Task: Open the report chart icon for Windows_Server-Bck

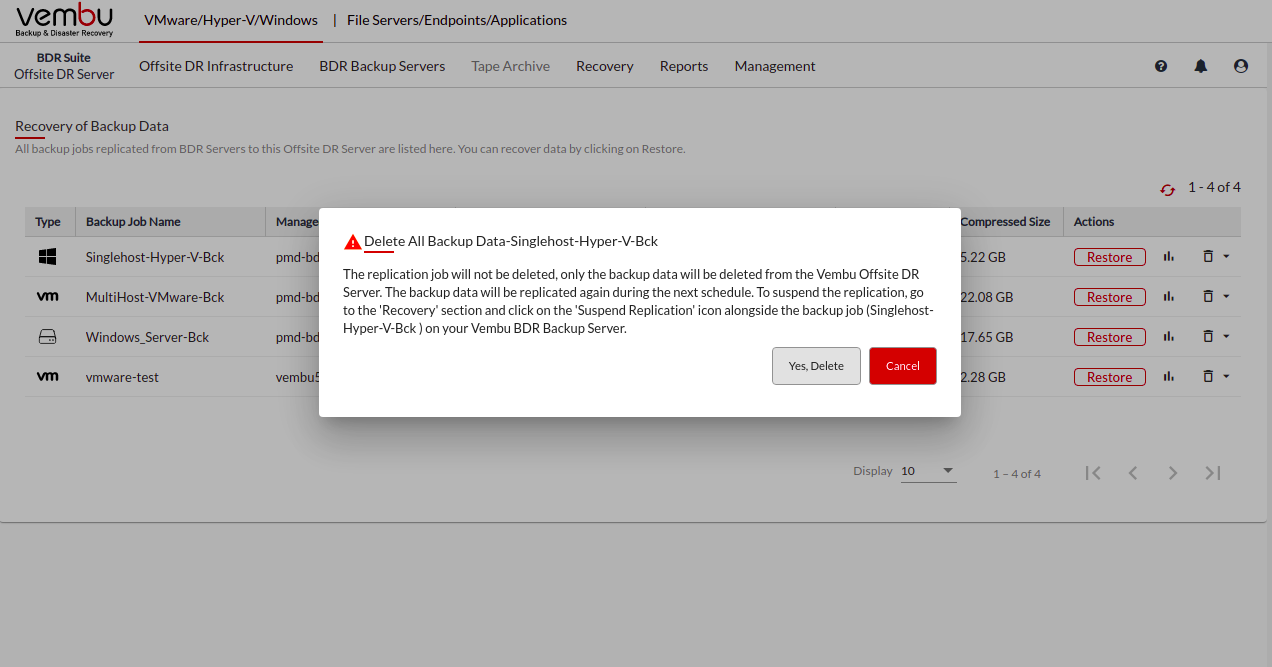Action: (x=1168, y=337)
